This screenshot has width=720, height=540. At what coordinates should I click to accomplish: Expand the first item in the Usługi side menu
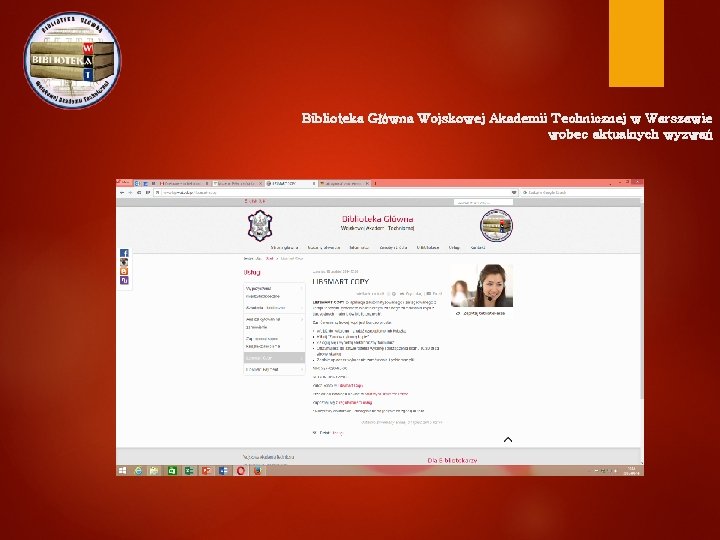pos(274,292)
